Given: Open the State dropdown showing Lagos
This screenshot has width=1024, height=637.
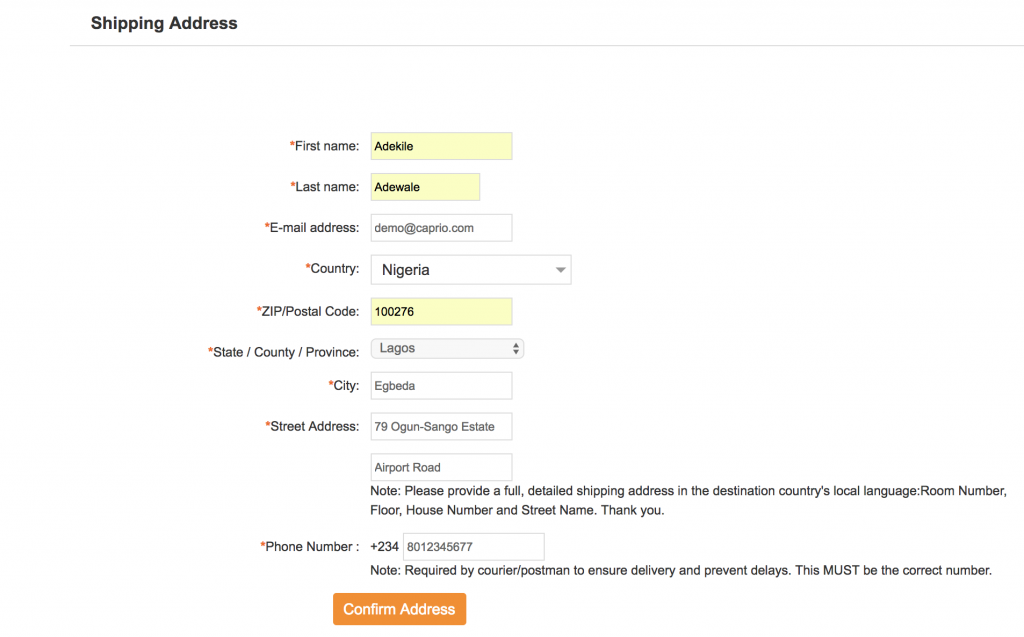Looking at the screenshot, I should (x=447, y=348).
